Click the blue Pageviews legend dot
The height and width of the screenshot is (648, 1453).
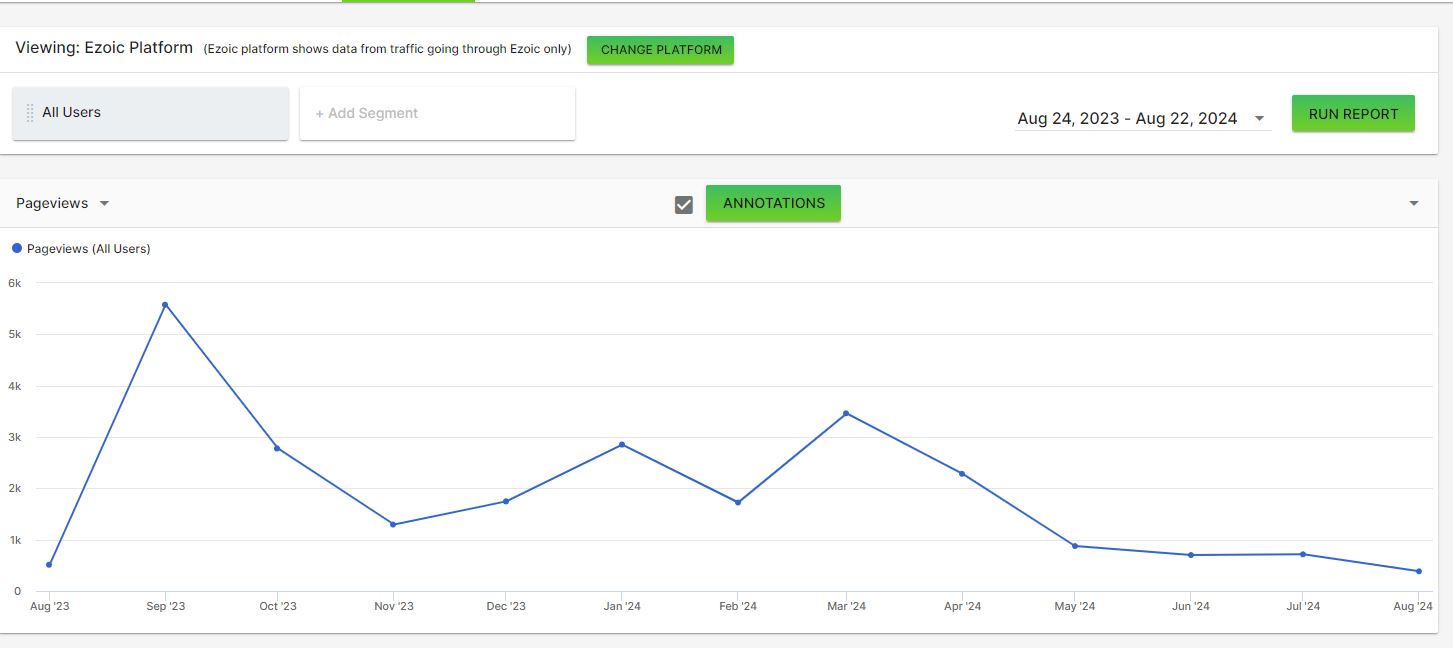(x=17, y=248)
